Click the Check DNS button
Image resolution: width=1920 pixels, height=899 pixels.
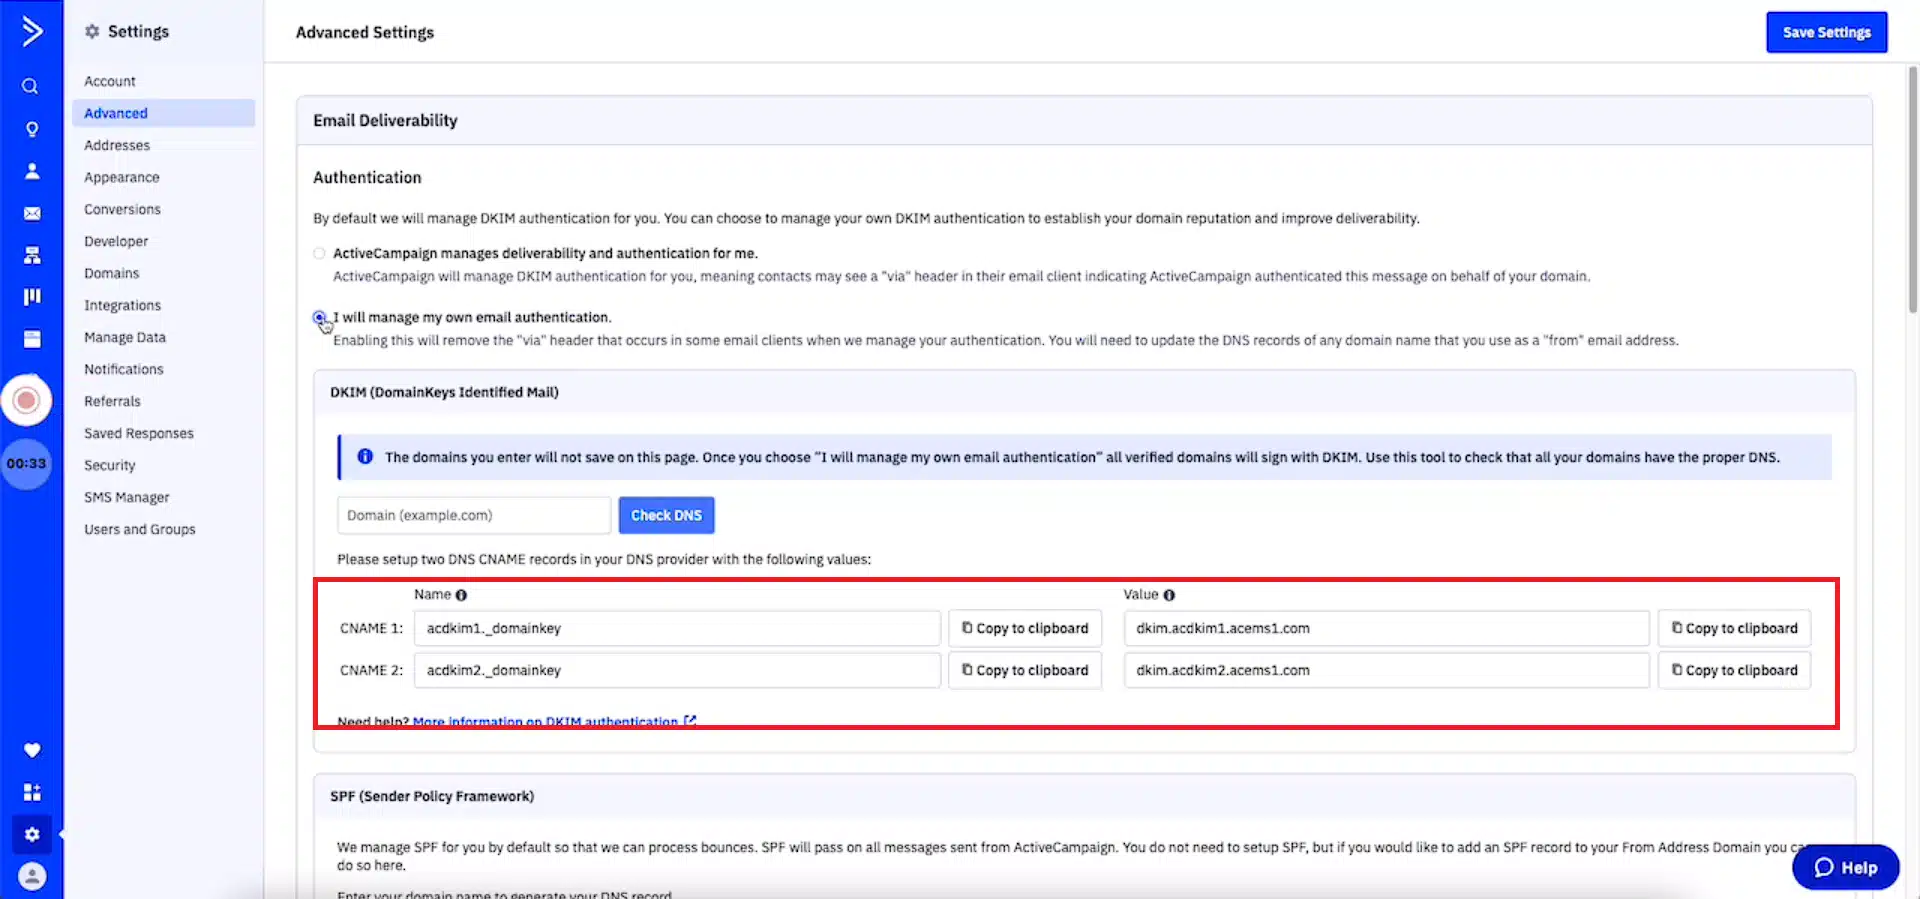coord(666,515)
